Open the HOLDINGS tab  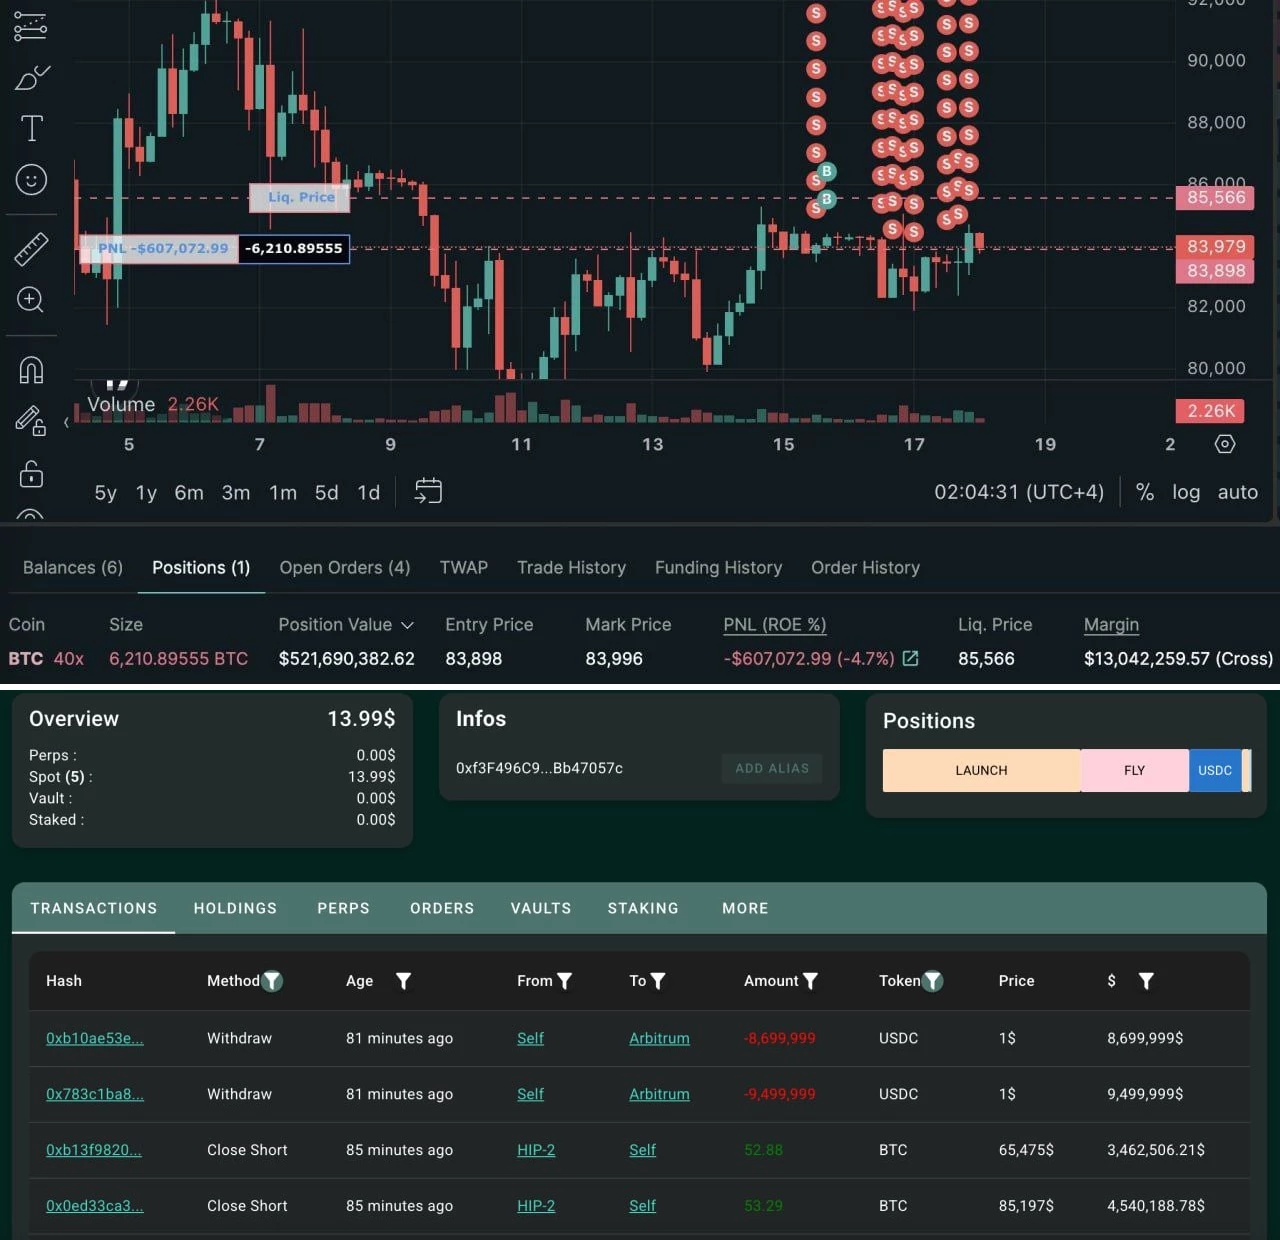tap(235, 908)
